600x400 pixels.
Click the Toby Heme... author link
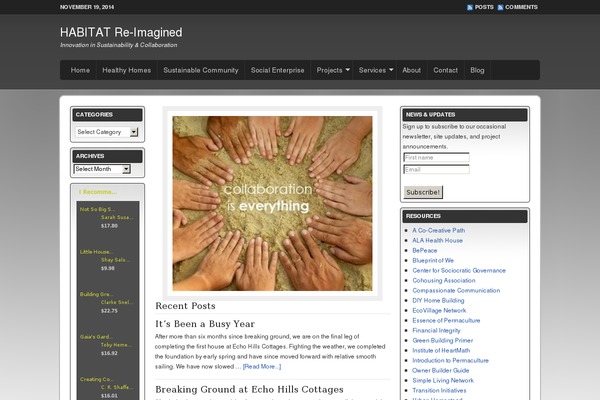tap(116, 345)
